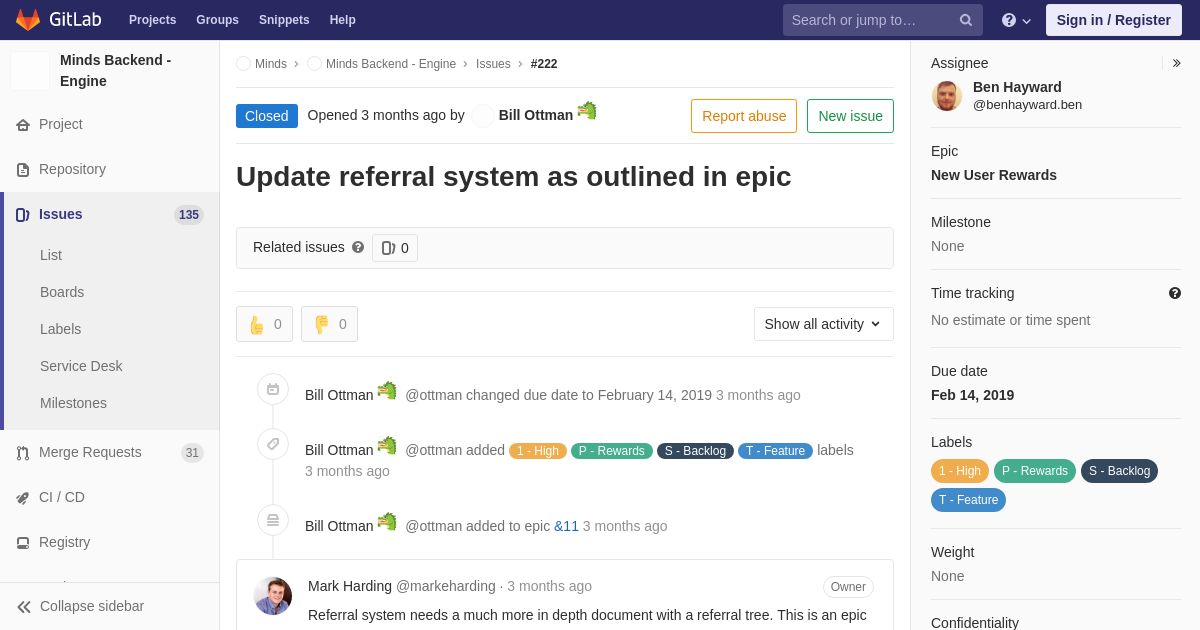Click Report abuse button
1200x630 pixels.
(744, 116)
